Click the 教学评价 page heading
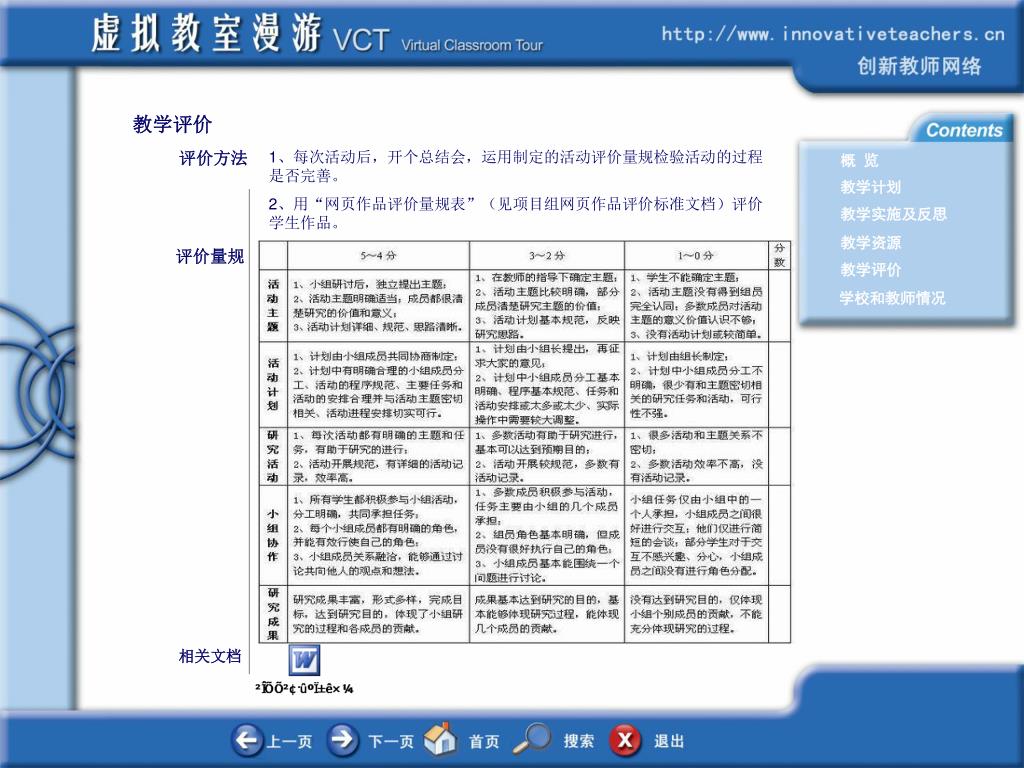The image size is (1024, 768). (172, 124)
